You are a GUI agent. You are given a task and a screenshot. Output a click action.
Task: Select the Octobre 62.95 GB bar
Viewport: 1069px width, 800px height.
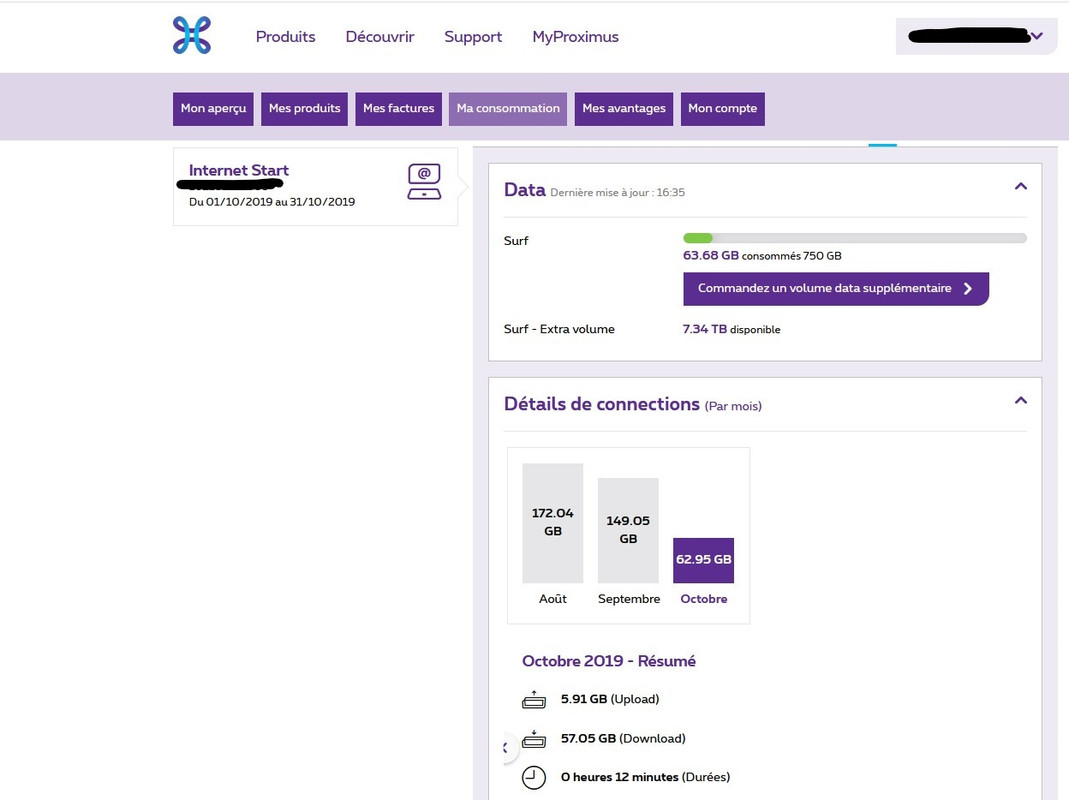[x=704, y=561]
